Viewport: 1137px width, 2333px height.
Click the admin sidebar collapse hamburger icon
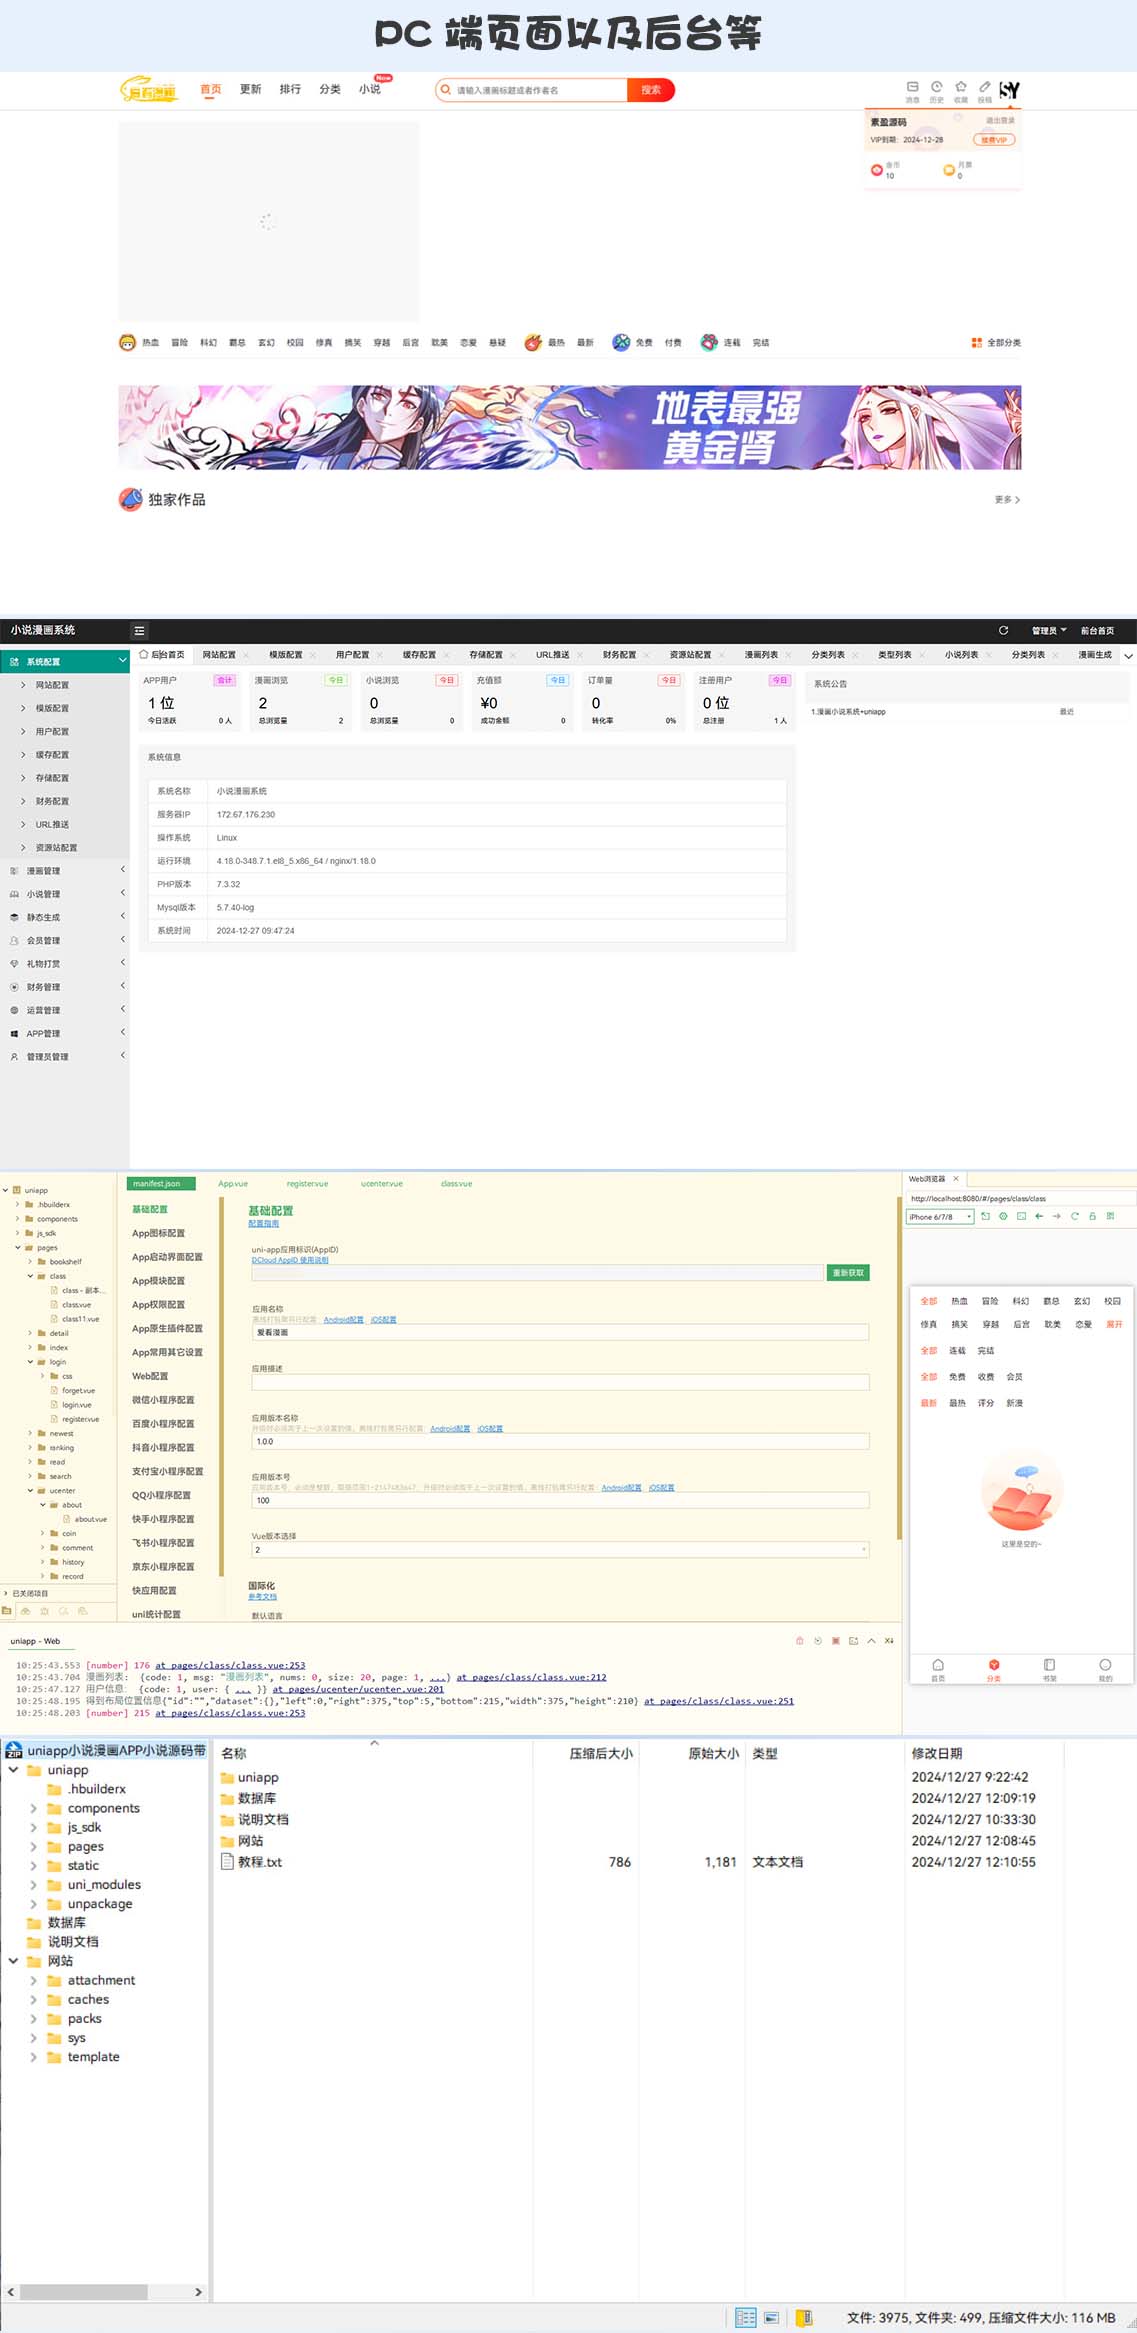point(139,631)
